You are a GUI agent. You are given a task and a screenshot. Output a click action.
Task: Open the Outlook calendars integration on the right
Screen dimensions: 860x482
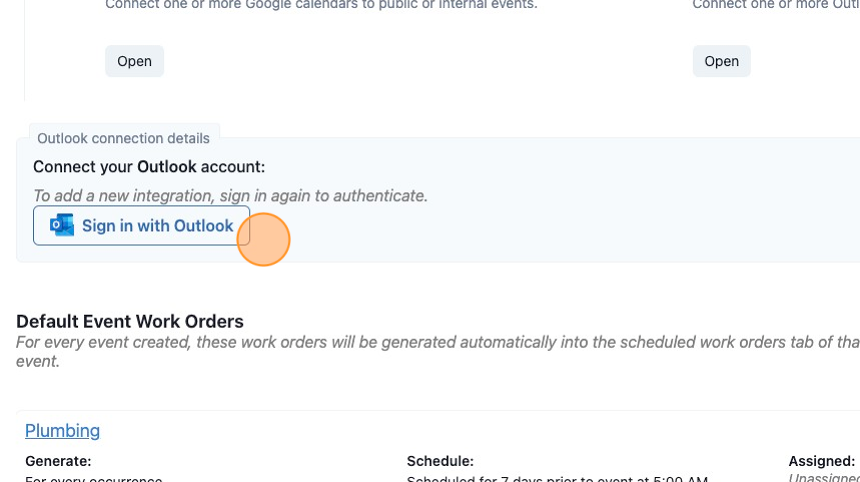[721, 61]
